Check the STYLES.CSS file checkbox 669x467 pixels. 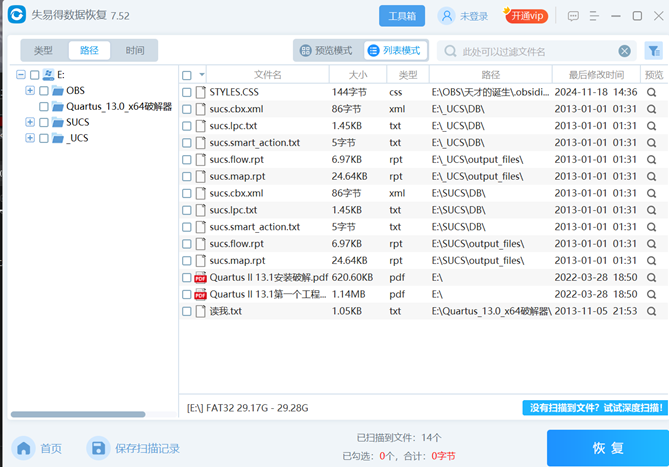(x=186, y=92)
